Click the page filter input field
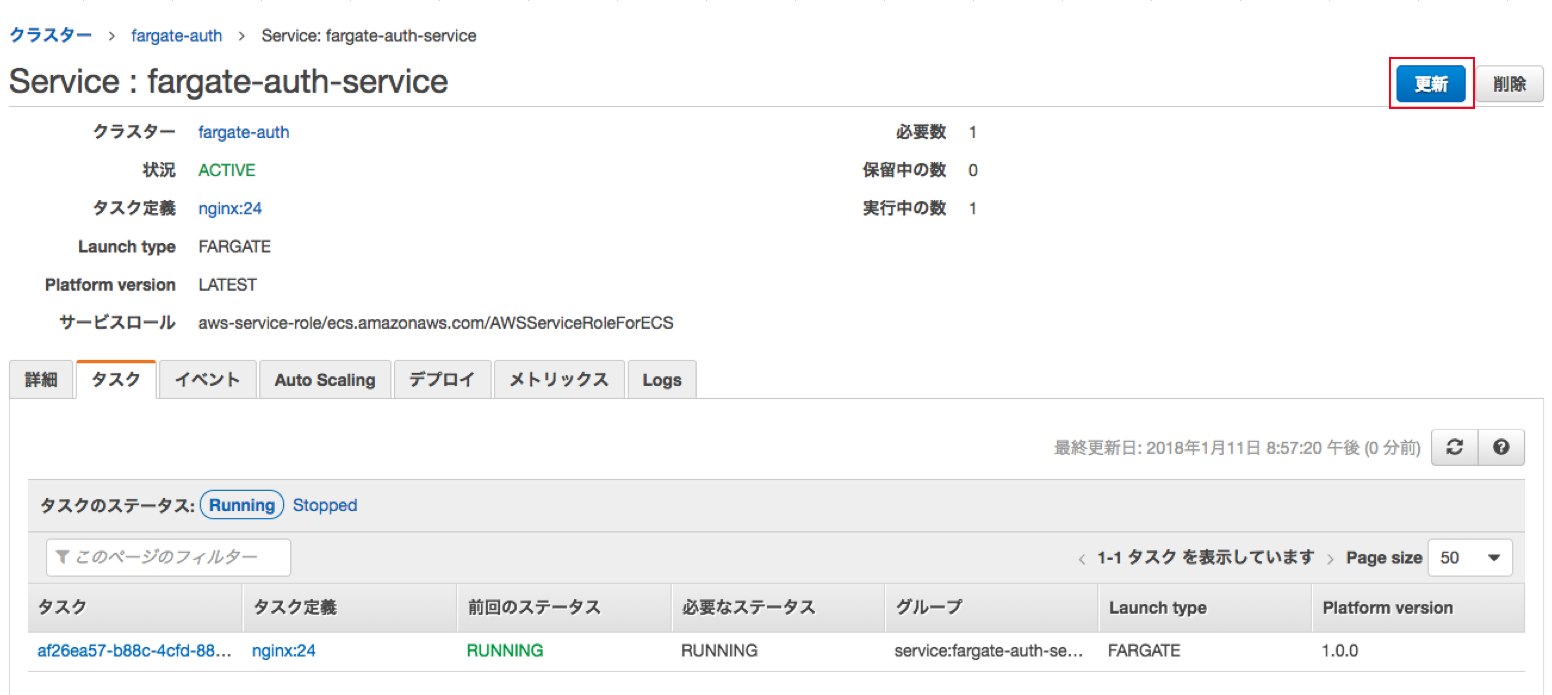The image size is (1552, 695). [167, 557]
